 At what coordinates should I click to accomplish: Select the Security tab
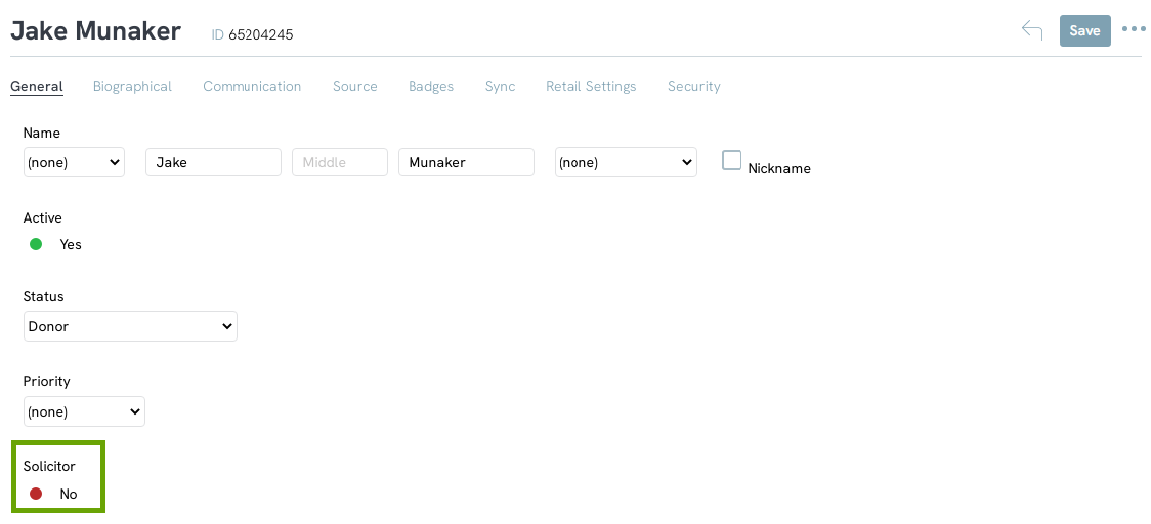(x=694, y=87)
